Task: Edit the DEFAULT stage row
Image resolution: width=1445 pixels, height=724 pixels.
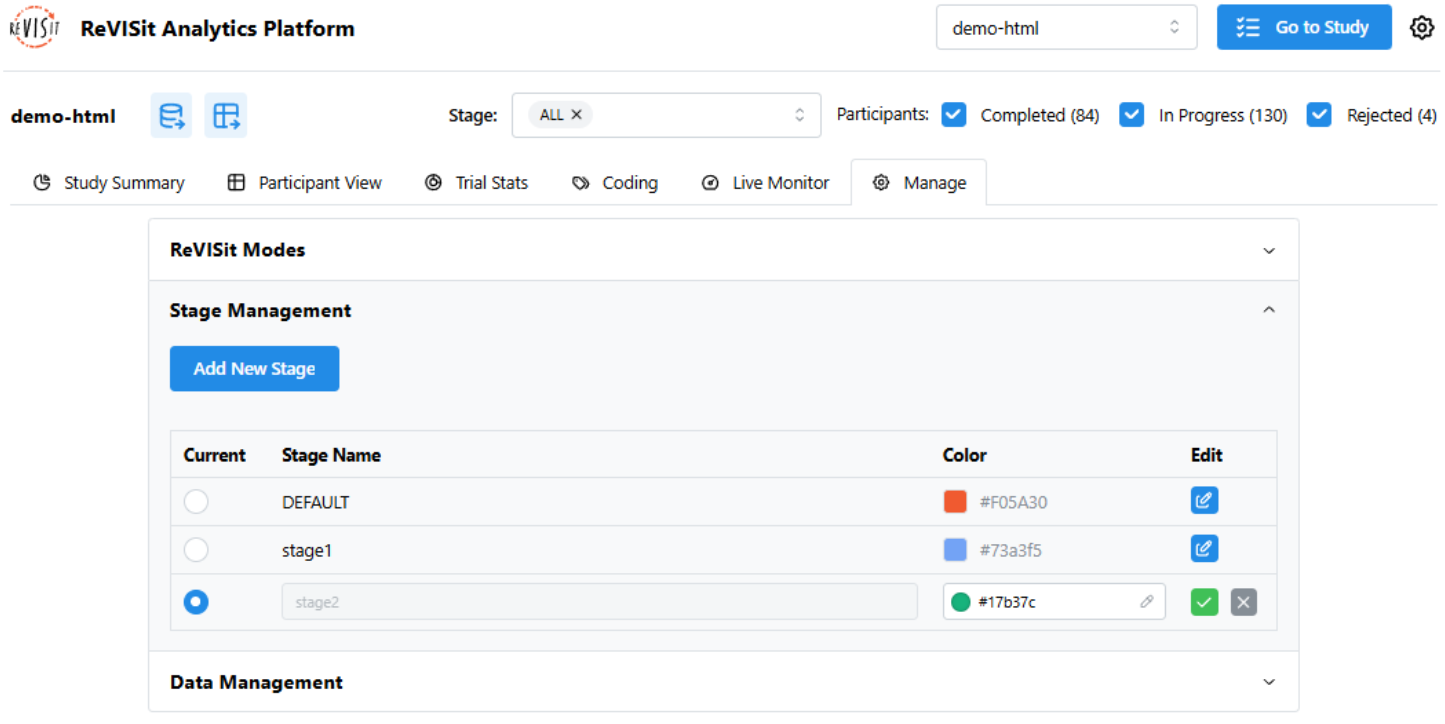Action: (x=1204, y=500)
